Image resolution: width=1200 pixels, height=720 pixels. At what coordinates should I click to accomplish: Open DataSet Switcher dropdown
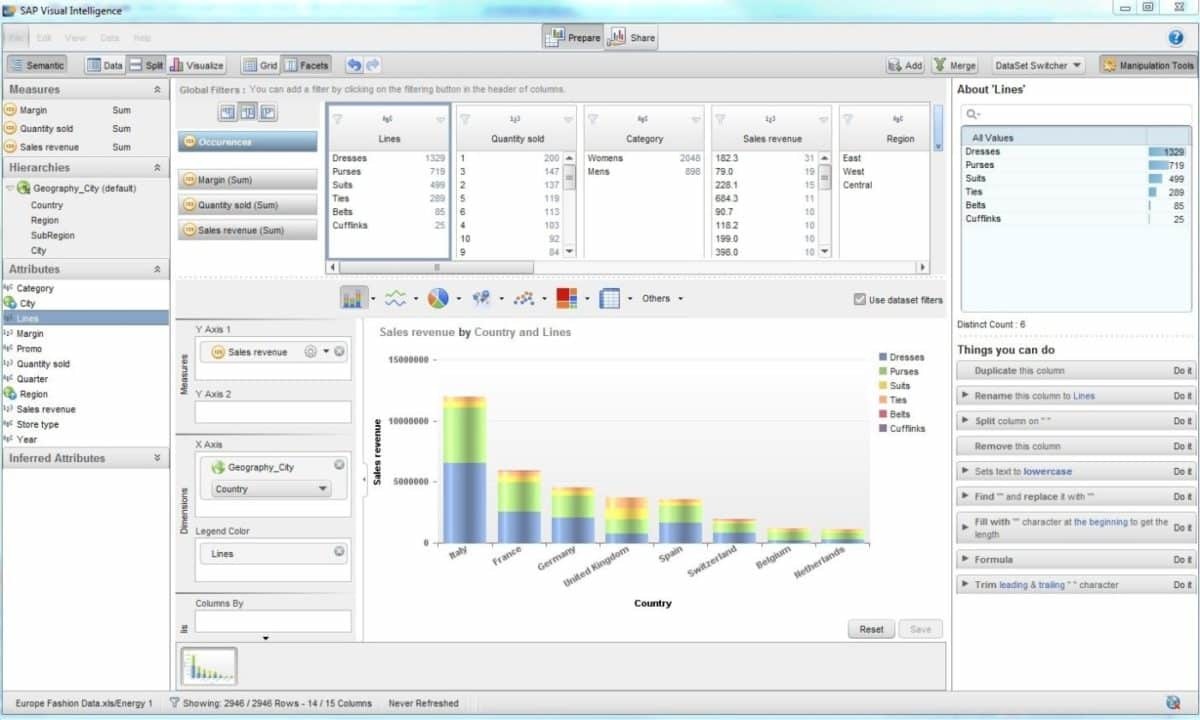1038,65
